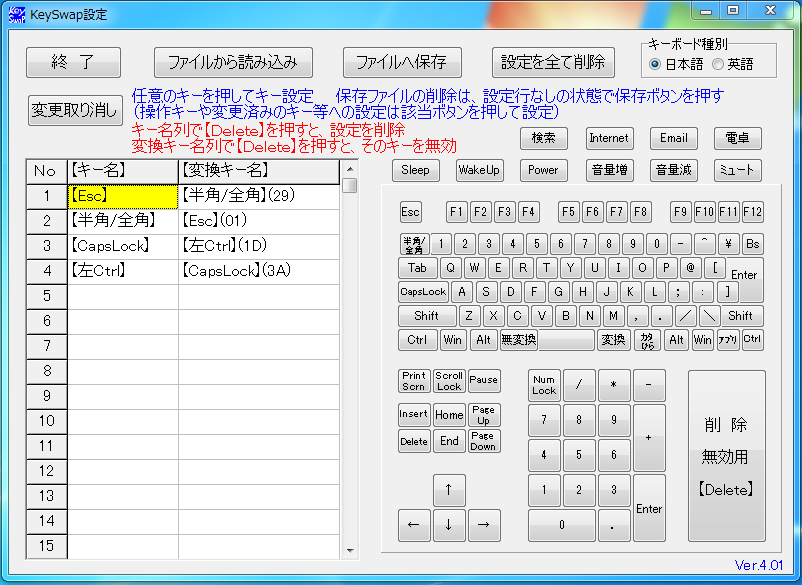Click the WakeUp key button

[x=480, y=170]
